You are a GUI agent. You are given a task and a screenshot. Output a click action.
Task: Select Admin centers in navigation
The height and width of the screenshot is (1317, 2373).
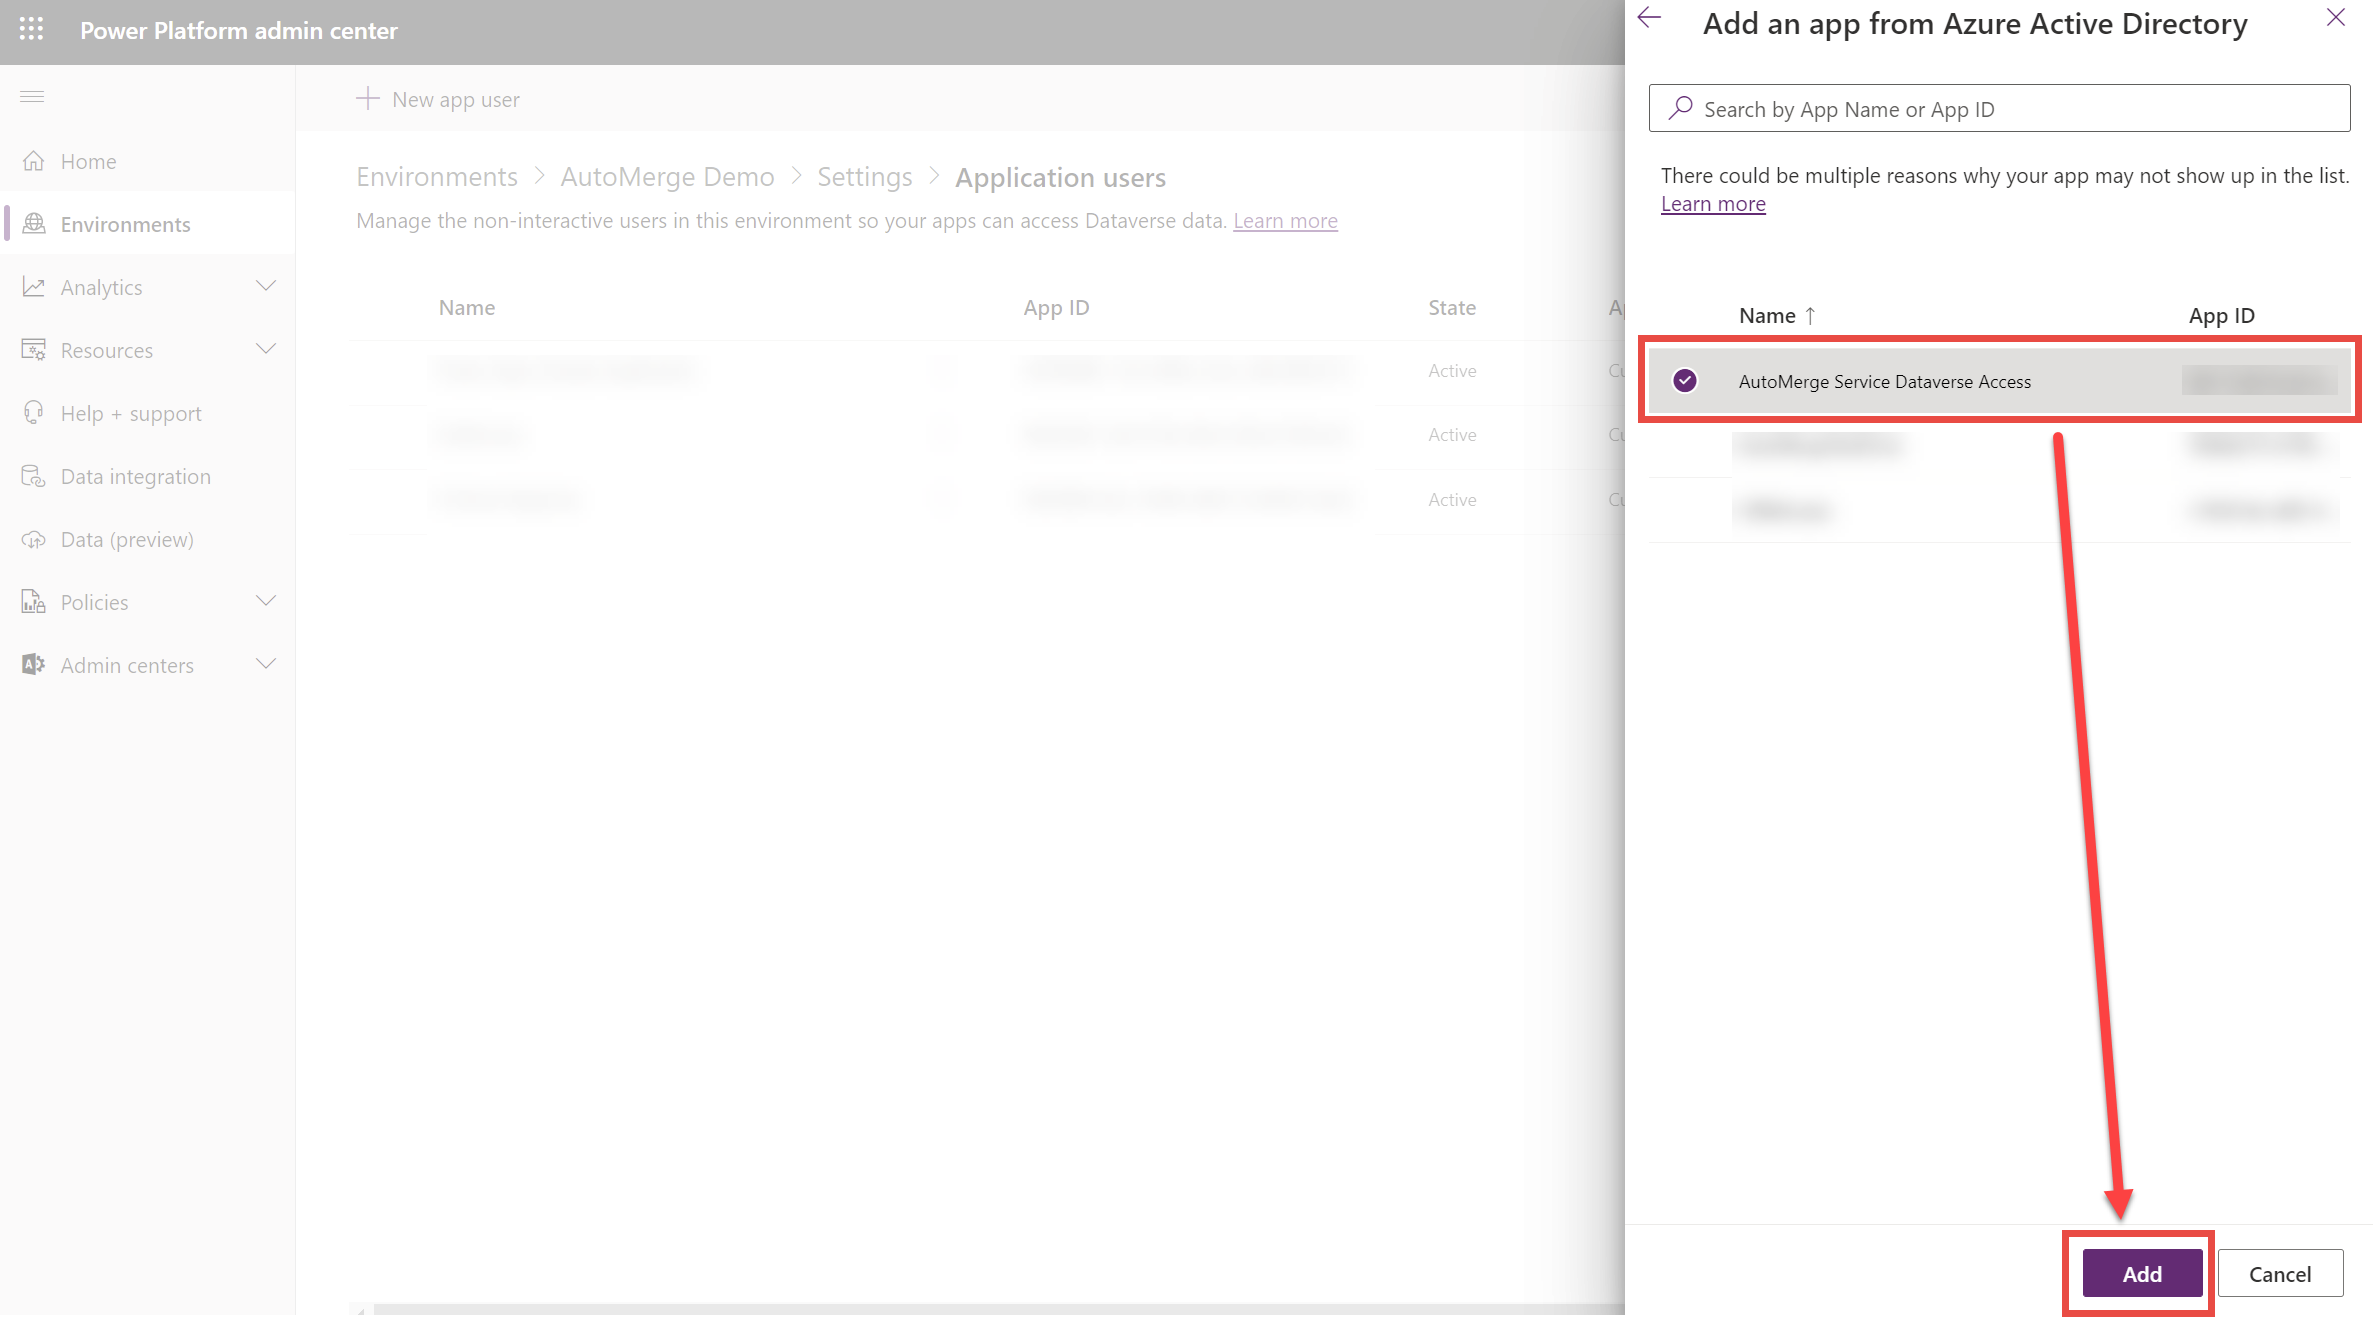click(x=148, y=665)
